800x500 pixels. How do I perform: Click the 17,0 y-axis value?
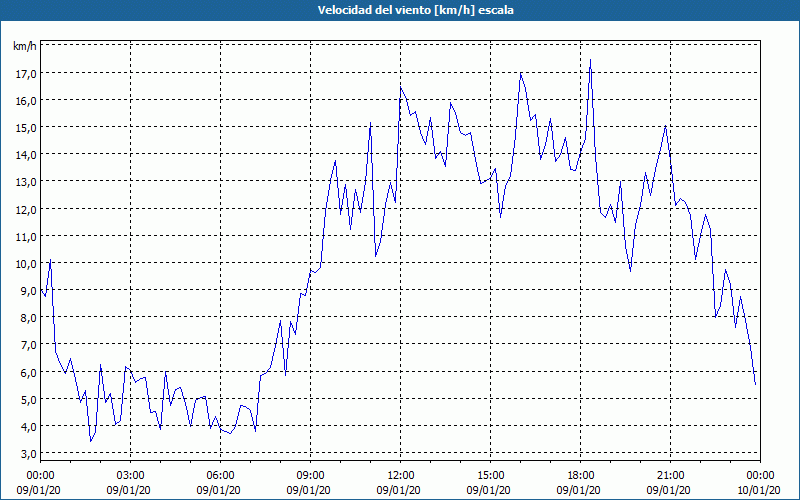tap(26, 74)
